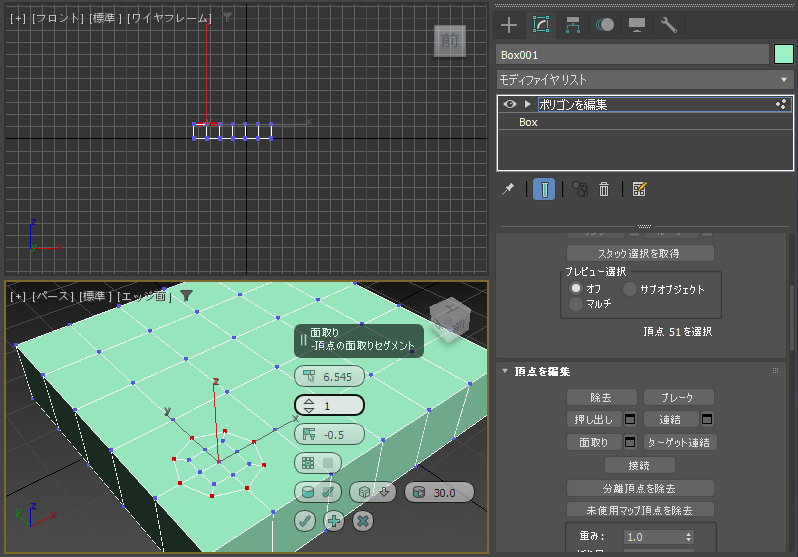Toggle eye visibility of ポリゴンを編集 modifier
Image resolution: width=798 pixels, height=557 pixels.
509,104
